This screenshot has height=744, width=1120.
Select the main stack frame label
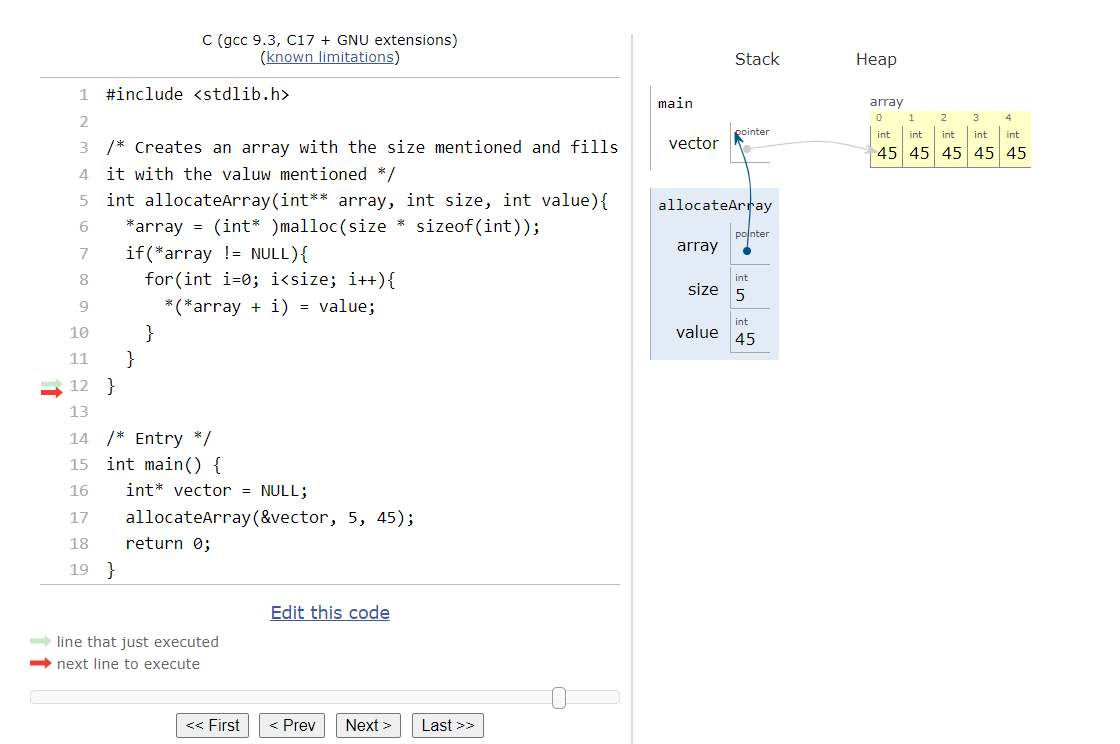coord(675,103)
